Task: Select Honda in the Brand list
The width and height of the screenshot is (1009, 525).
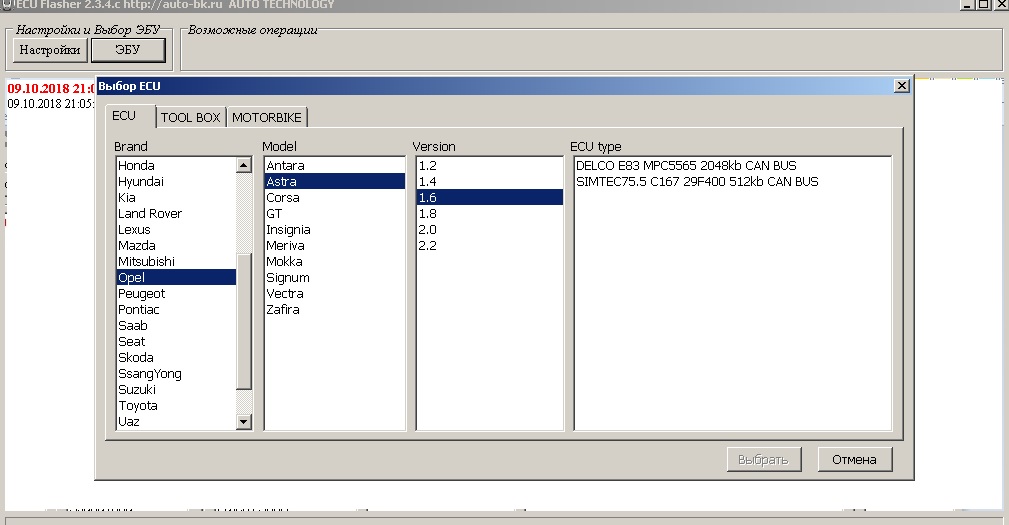Action: click(x=176, y=165)
